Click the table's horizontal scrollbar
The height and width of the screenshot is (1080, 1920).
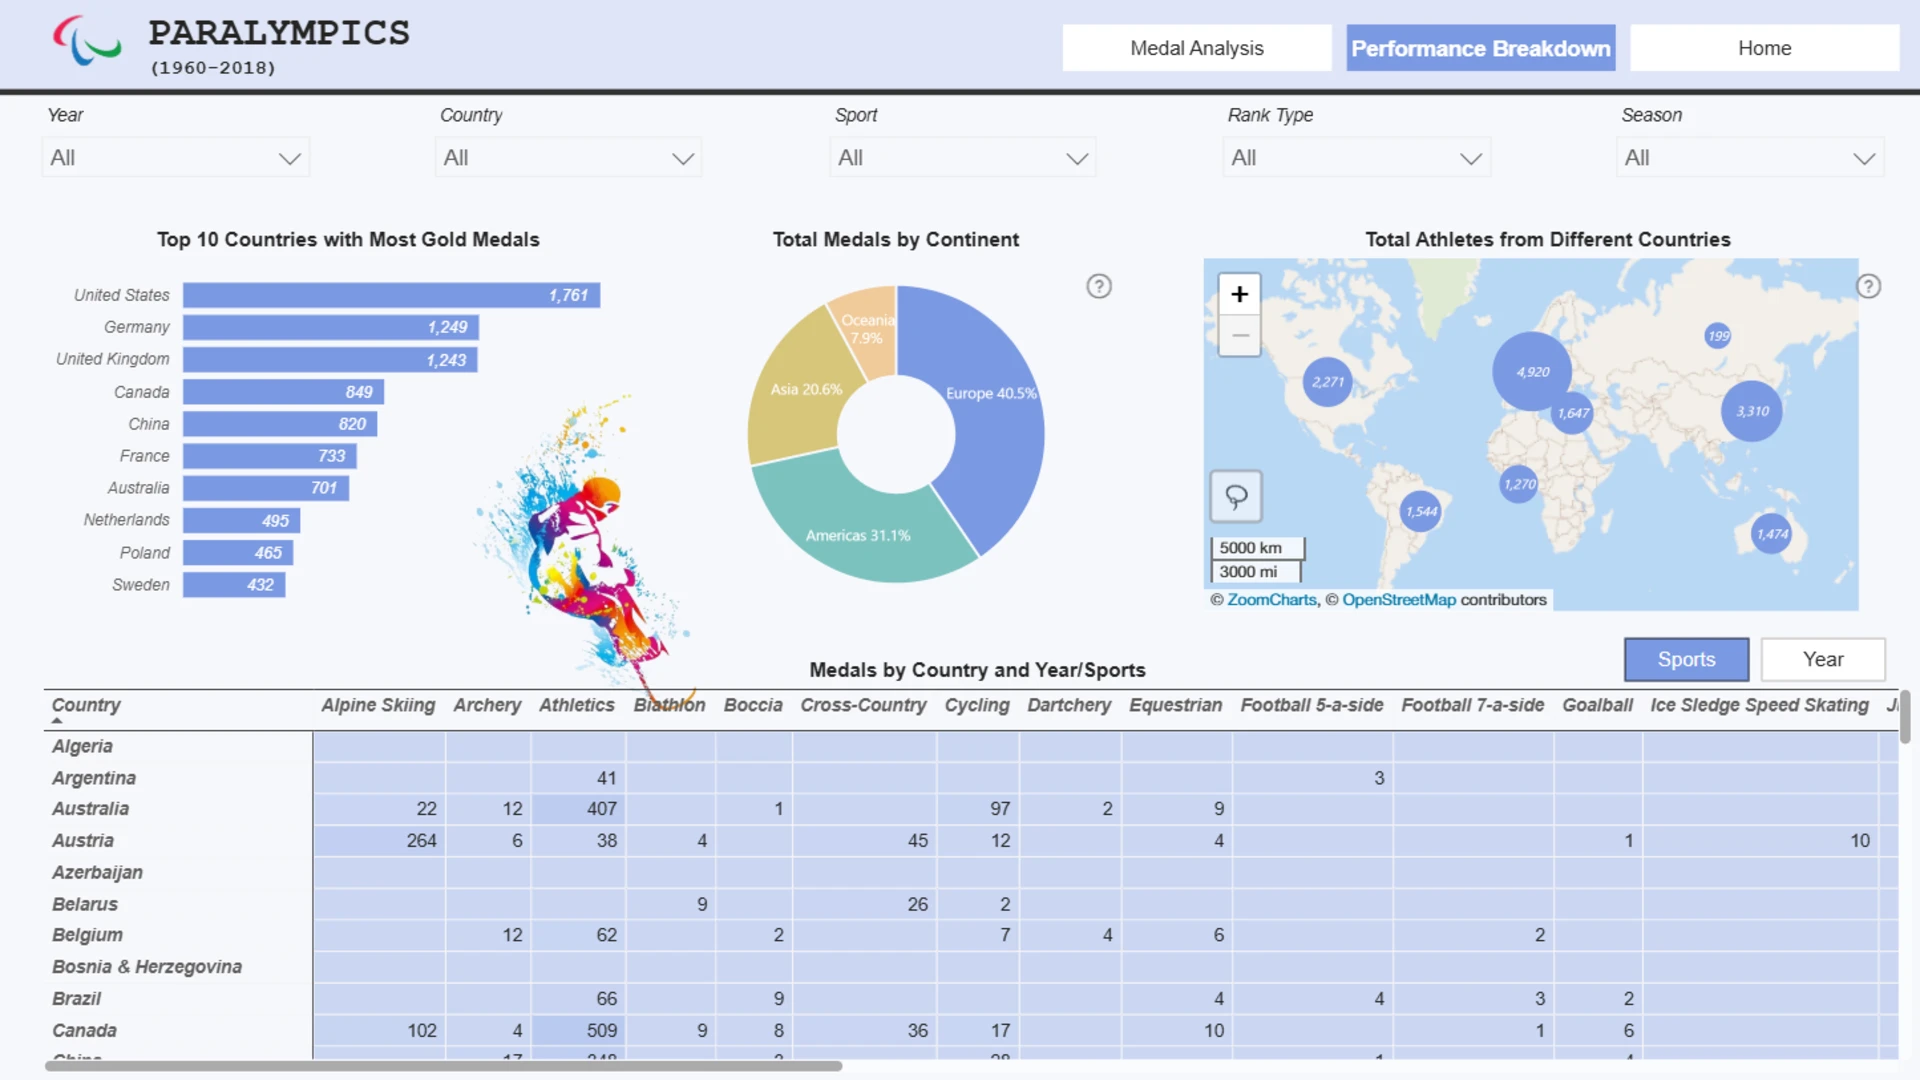[443, 1066]
